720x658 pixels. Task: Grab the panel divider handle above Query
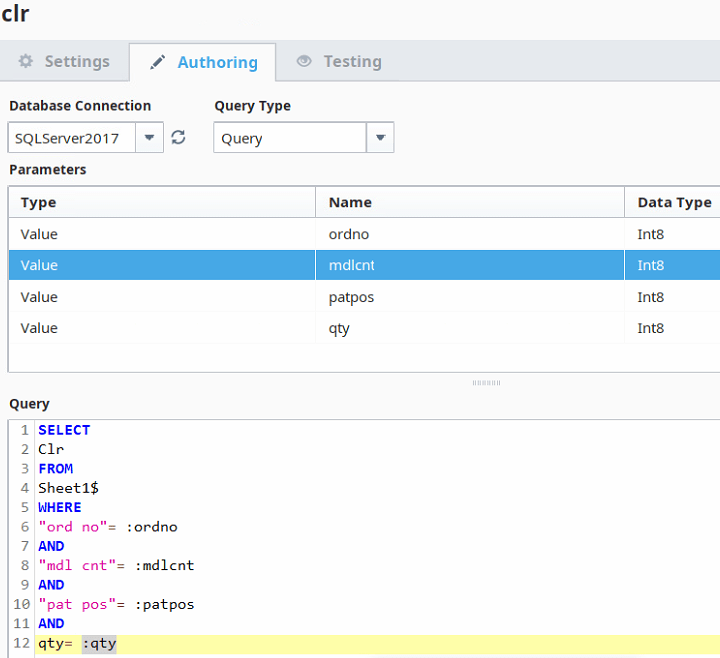pos(486,382)
